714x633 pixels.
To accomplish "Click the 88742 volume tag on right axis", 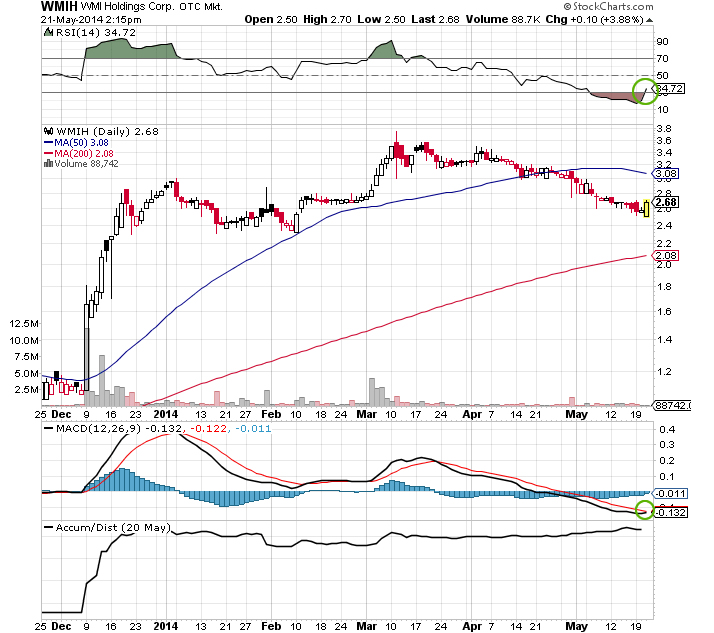I will [x=672, y=405].
